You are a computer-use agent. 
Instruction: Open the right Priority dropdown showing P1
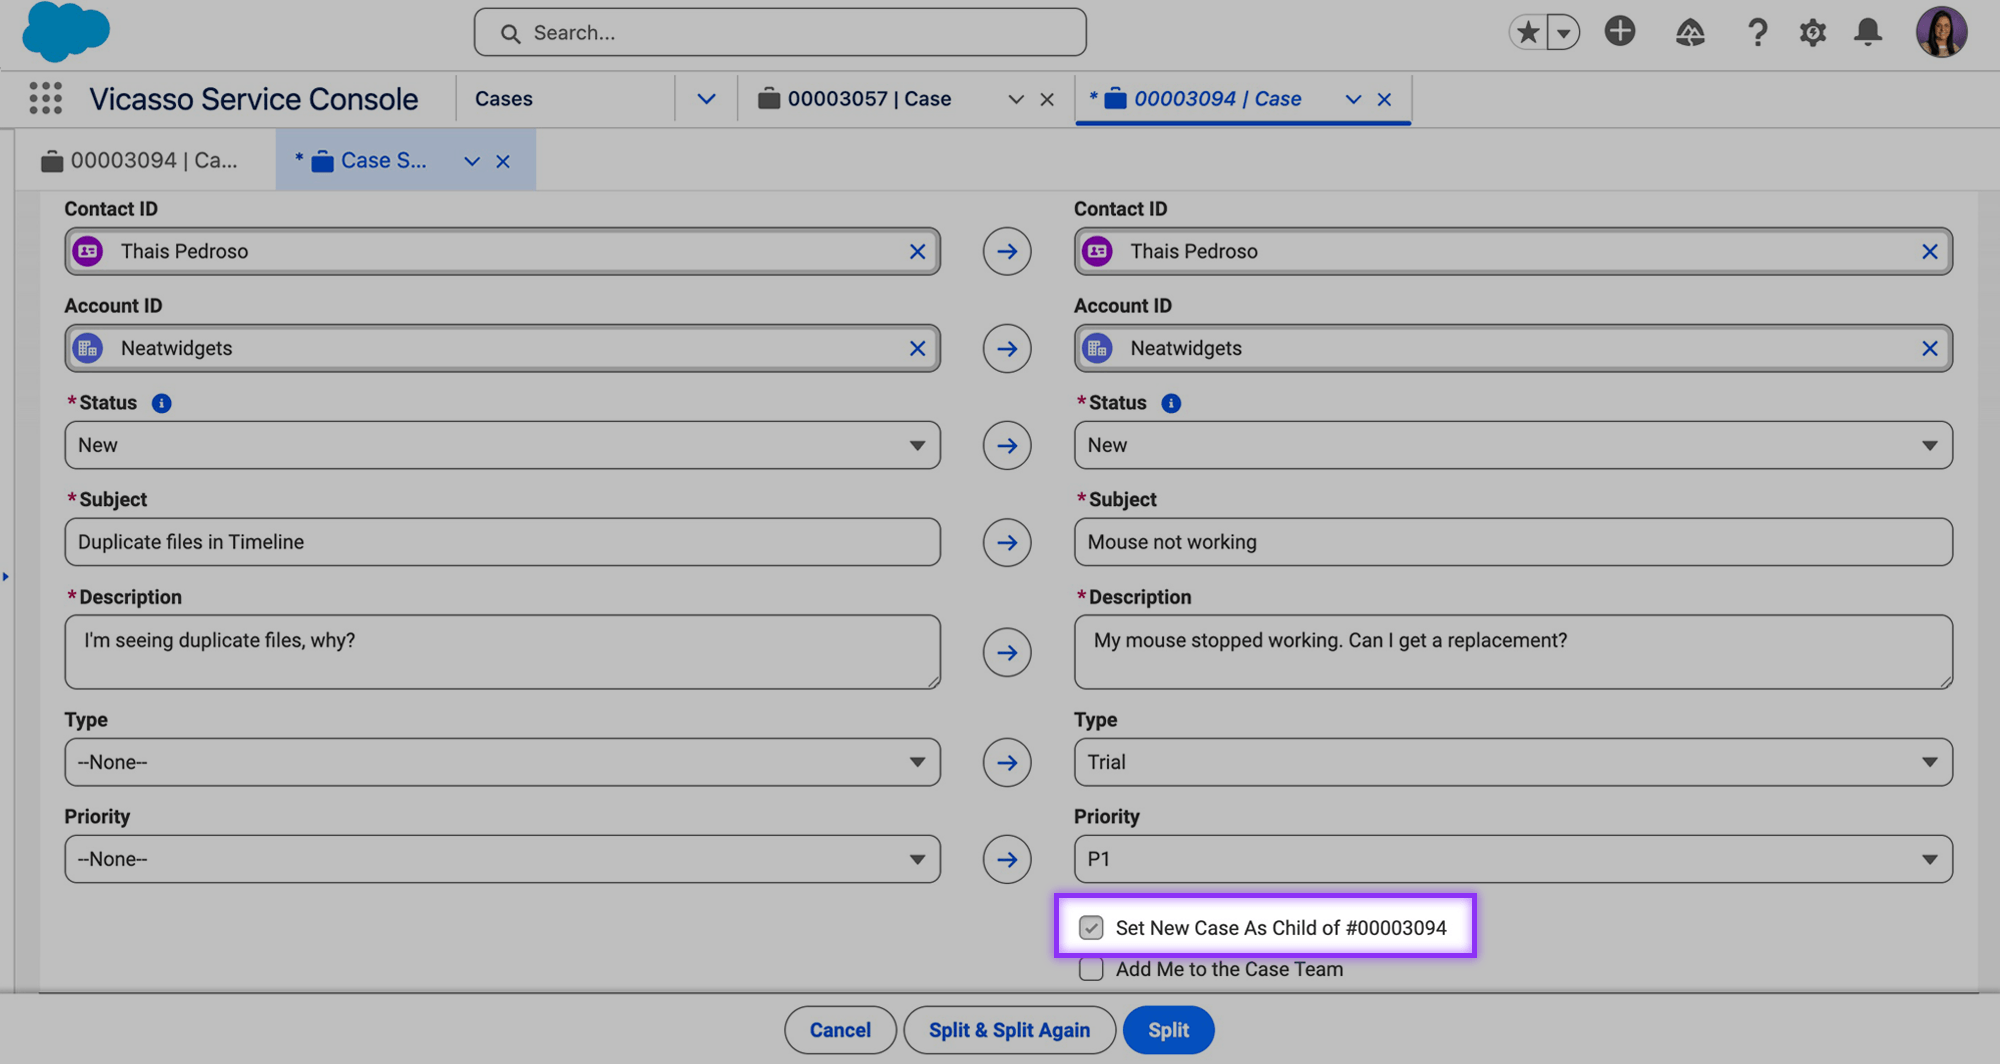1513,859
